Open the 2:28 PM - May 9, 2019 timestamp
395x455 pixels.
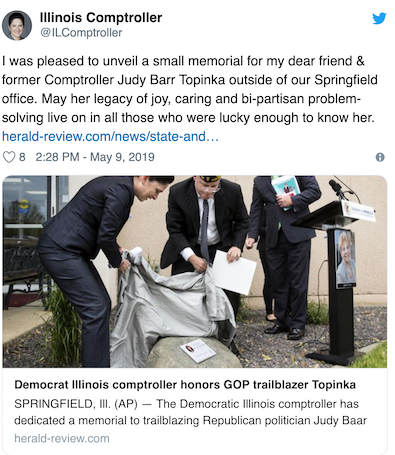(x=95, y=157)
